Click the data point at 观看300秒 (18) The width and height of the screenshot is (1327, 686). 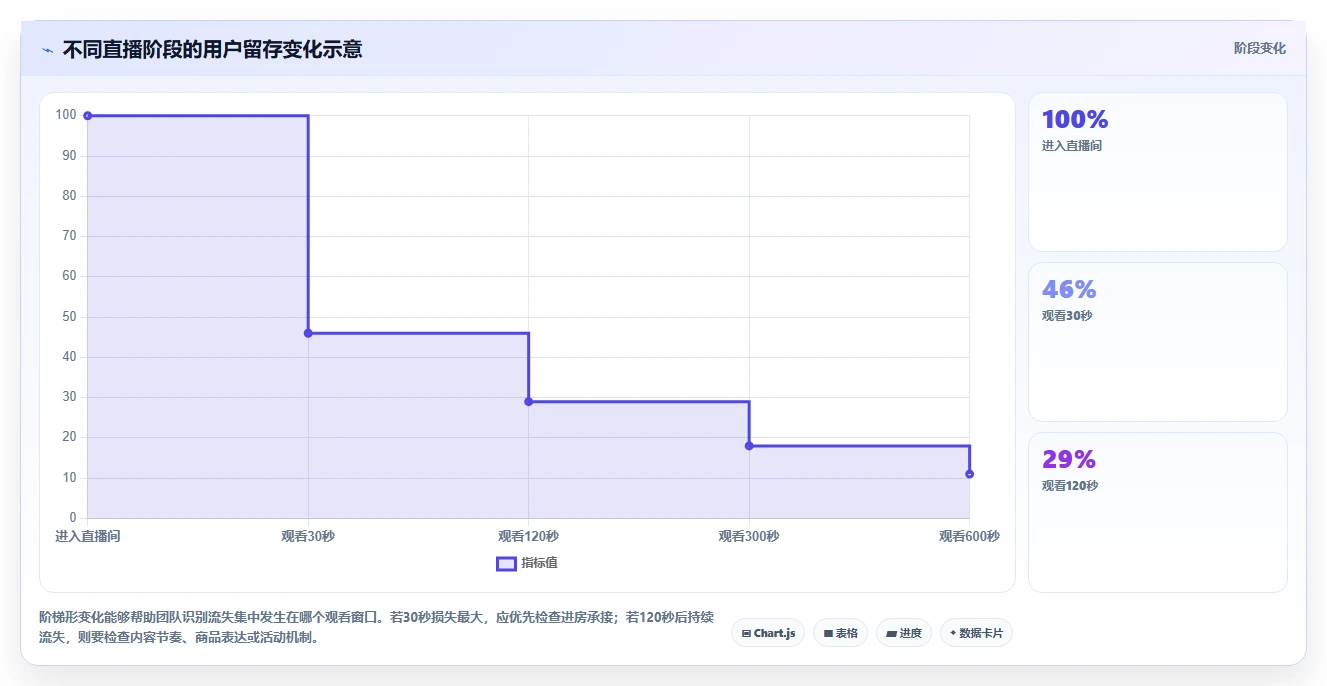click(749, 446)
